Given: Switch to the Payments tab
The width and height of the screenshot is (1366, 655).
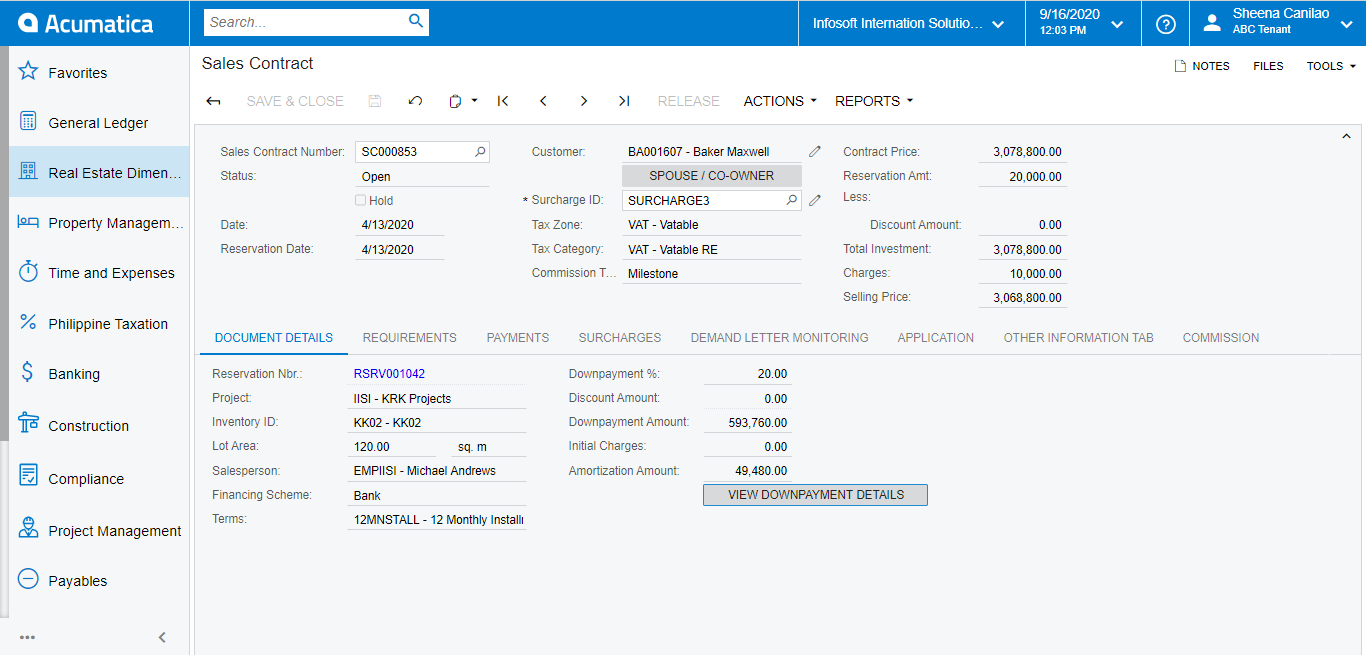Looking at the screenshot, I should coord(518,338).
